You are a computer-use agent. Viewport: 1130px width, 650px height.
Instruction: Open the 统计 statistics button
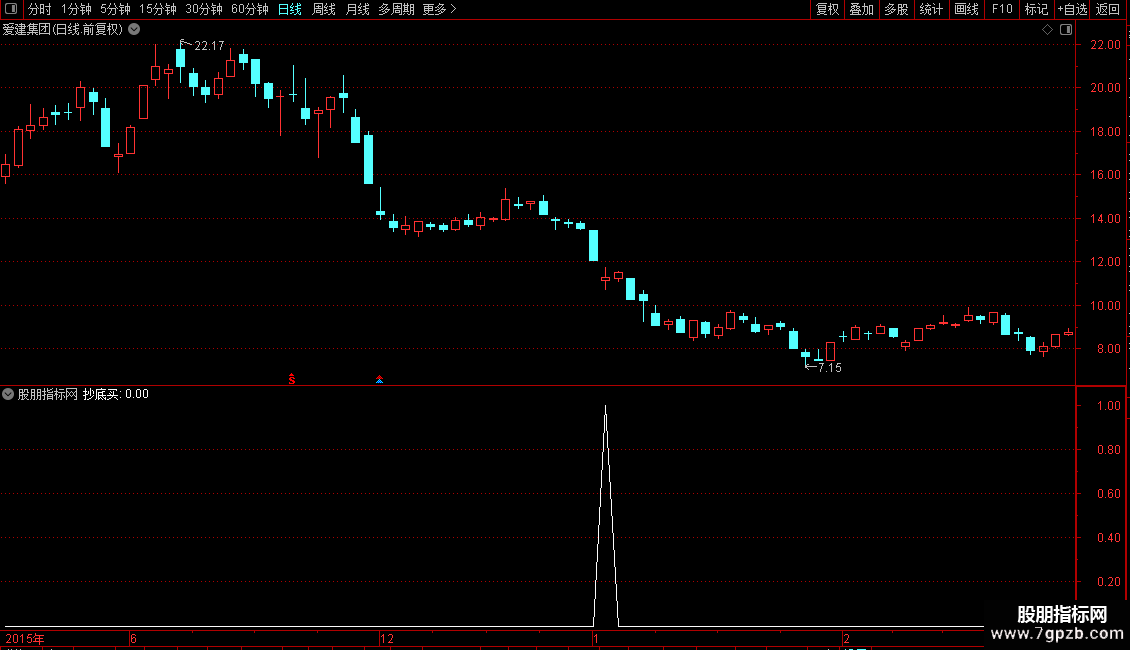[930, 9]
